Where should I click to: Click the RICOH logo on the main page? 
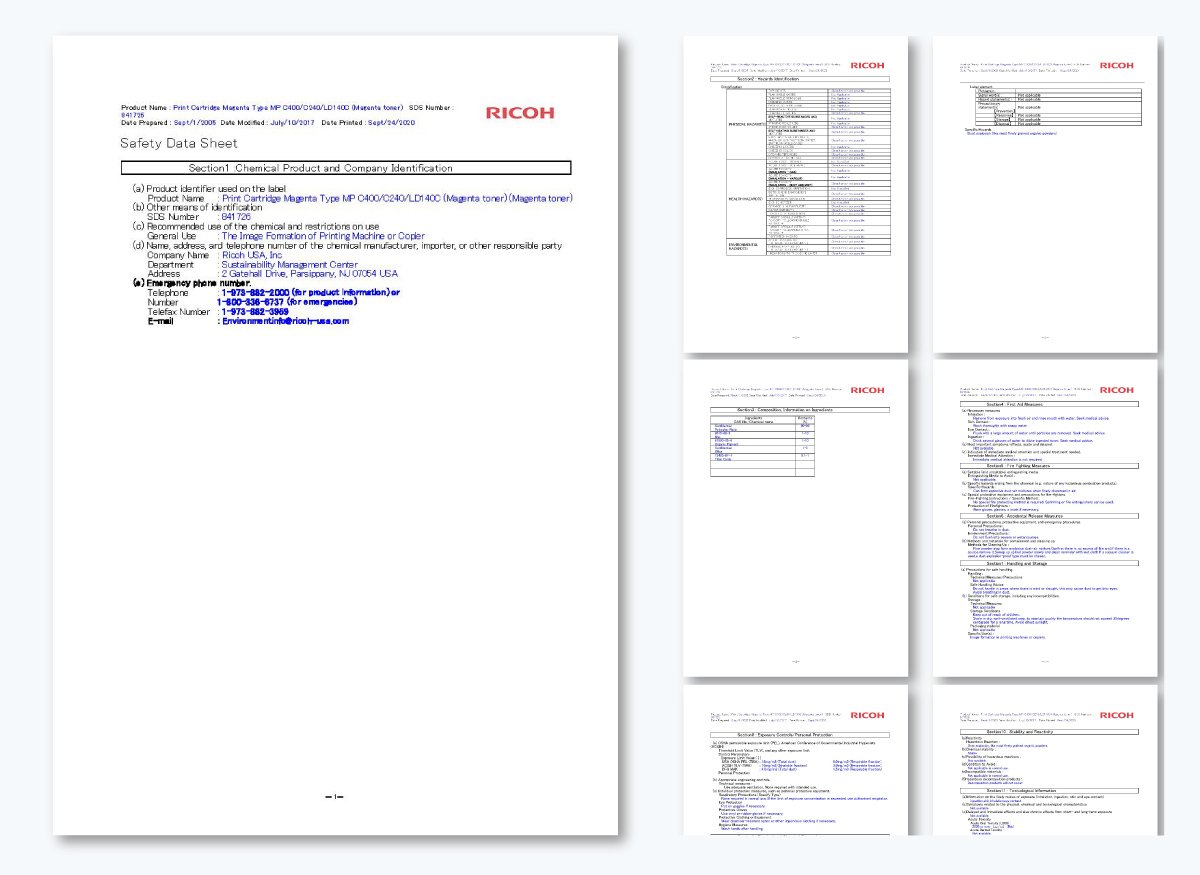coord(520,113)
